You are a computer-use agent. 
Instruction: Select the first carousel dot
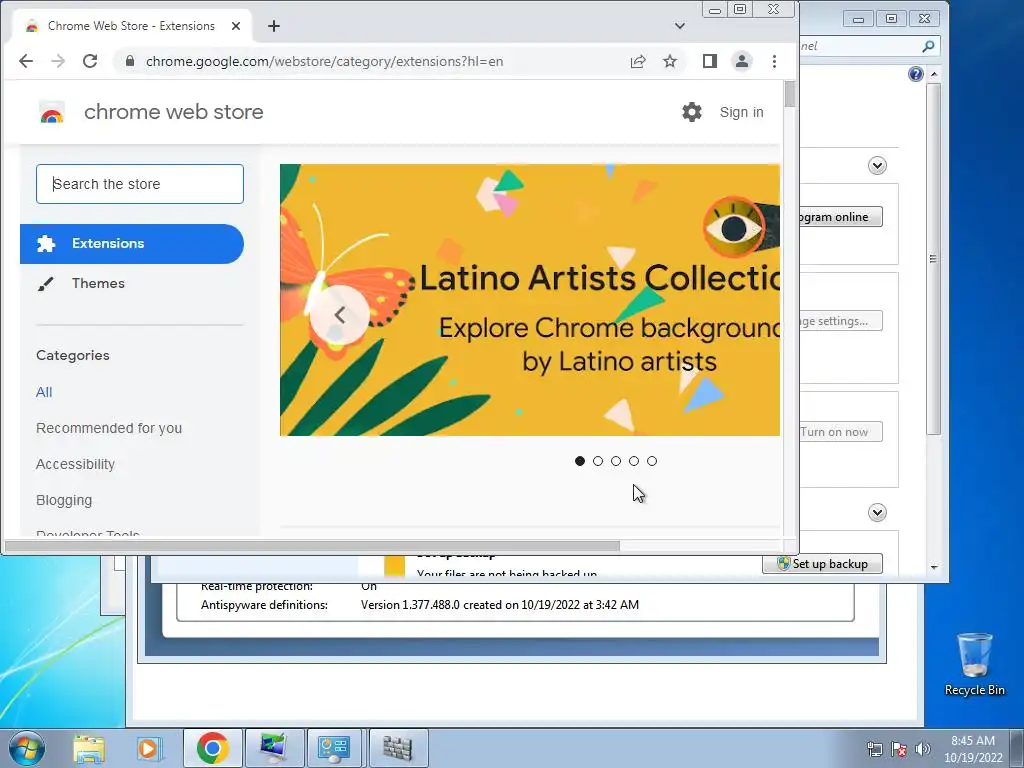[580, 461]
